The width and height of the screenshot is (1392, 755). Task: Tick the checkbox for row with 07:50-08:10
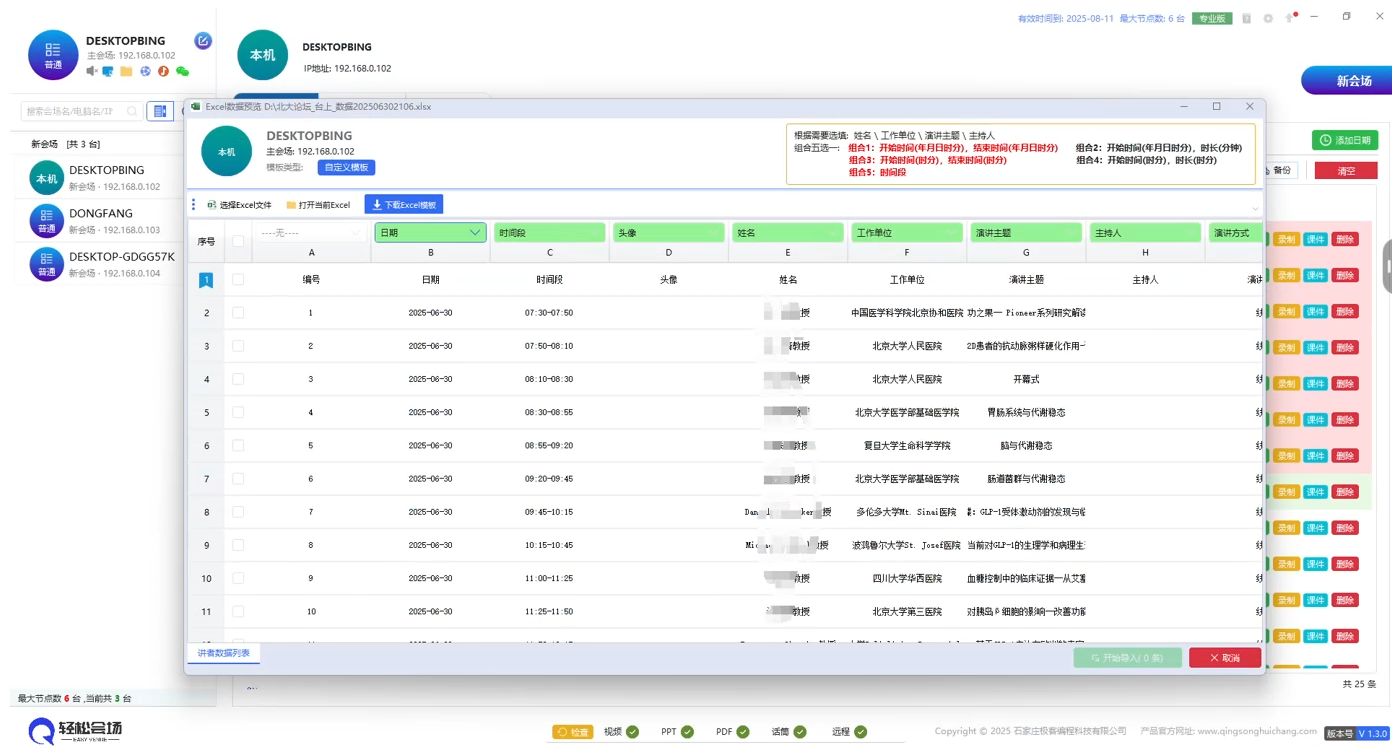pyautogui.click(x=238, y=346)
